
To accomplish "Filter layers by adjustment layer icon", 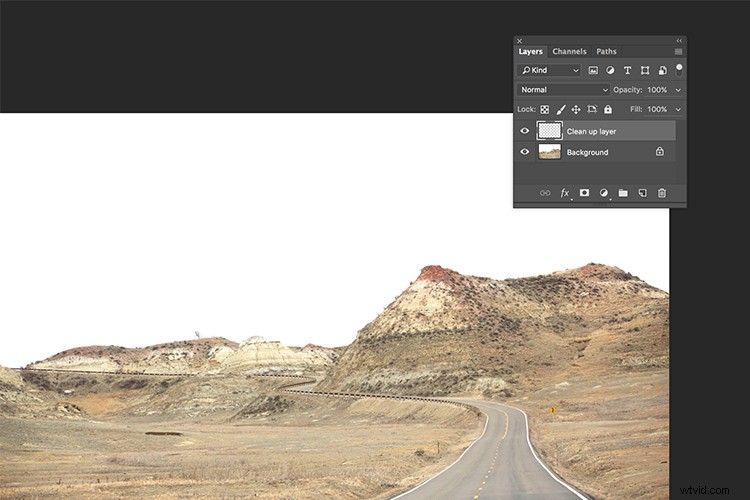I will [610, 70].
